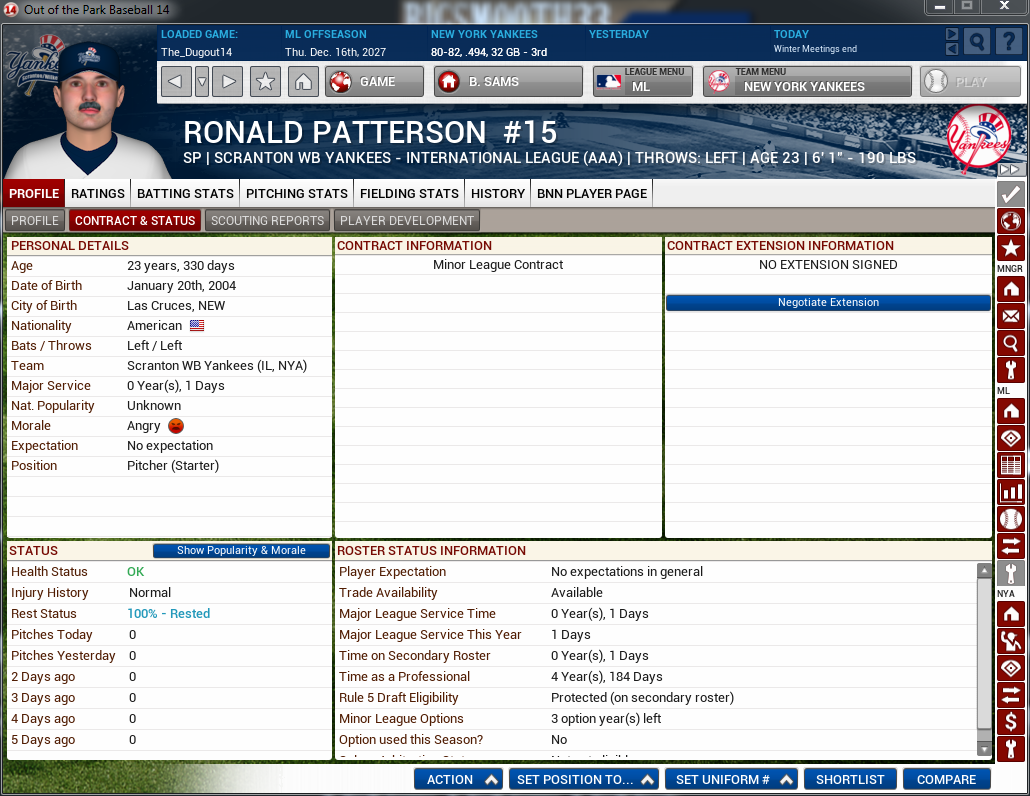The width and height of the screenshot is (1030, 796).
Task: Open the table grid icon in sidebar
Action: pos(1011,465)
